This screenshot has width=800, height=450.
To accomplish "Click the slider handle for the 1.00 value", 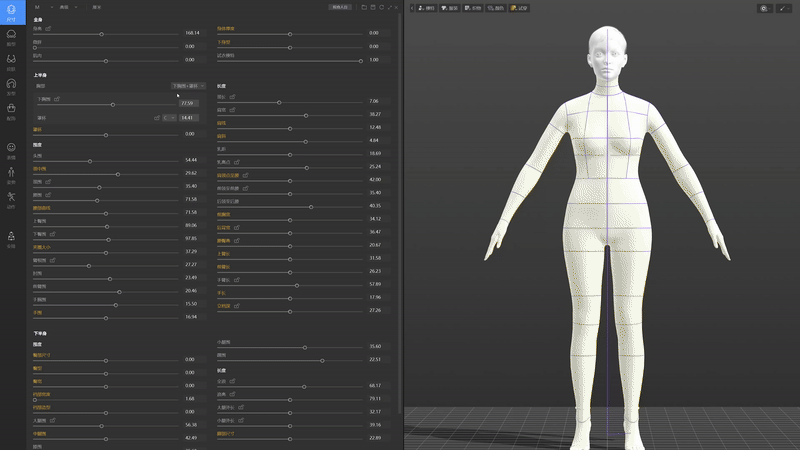I will (361, 61).
